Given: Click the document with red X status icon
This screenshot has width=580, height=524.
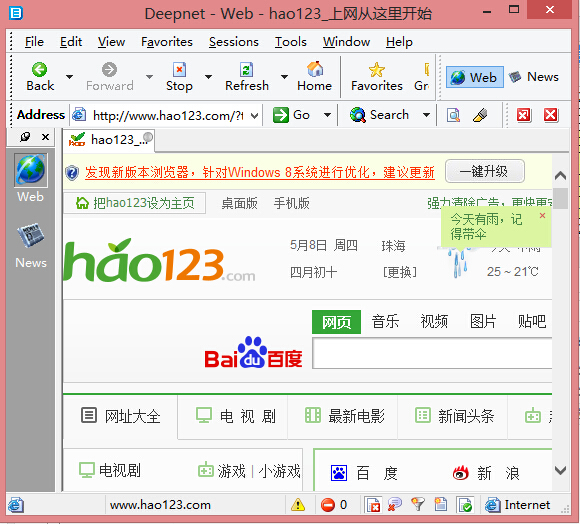Looking at the screenshot, I should [373, 505].
